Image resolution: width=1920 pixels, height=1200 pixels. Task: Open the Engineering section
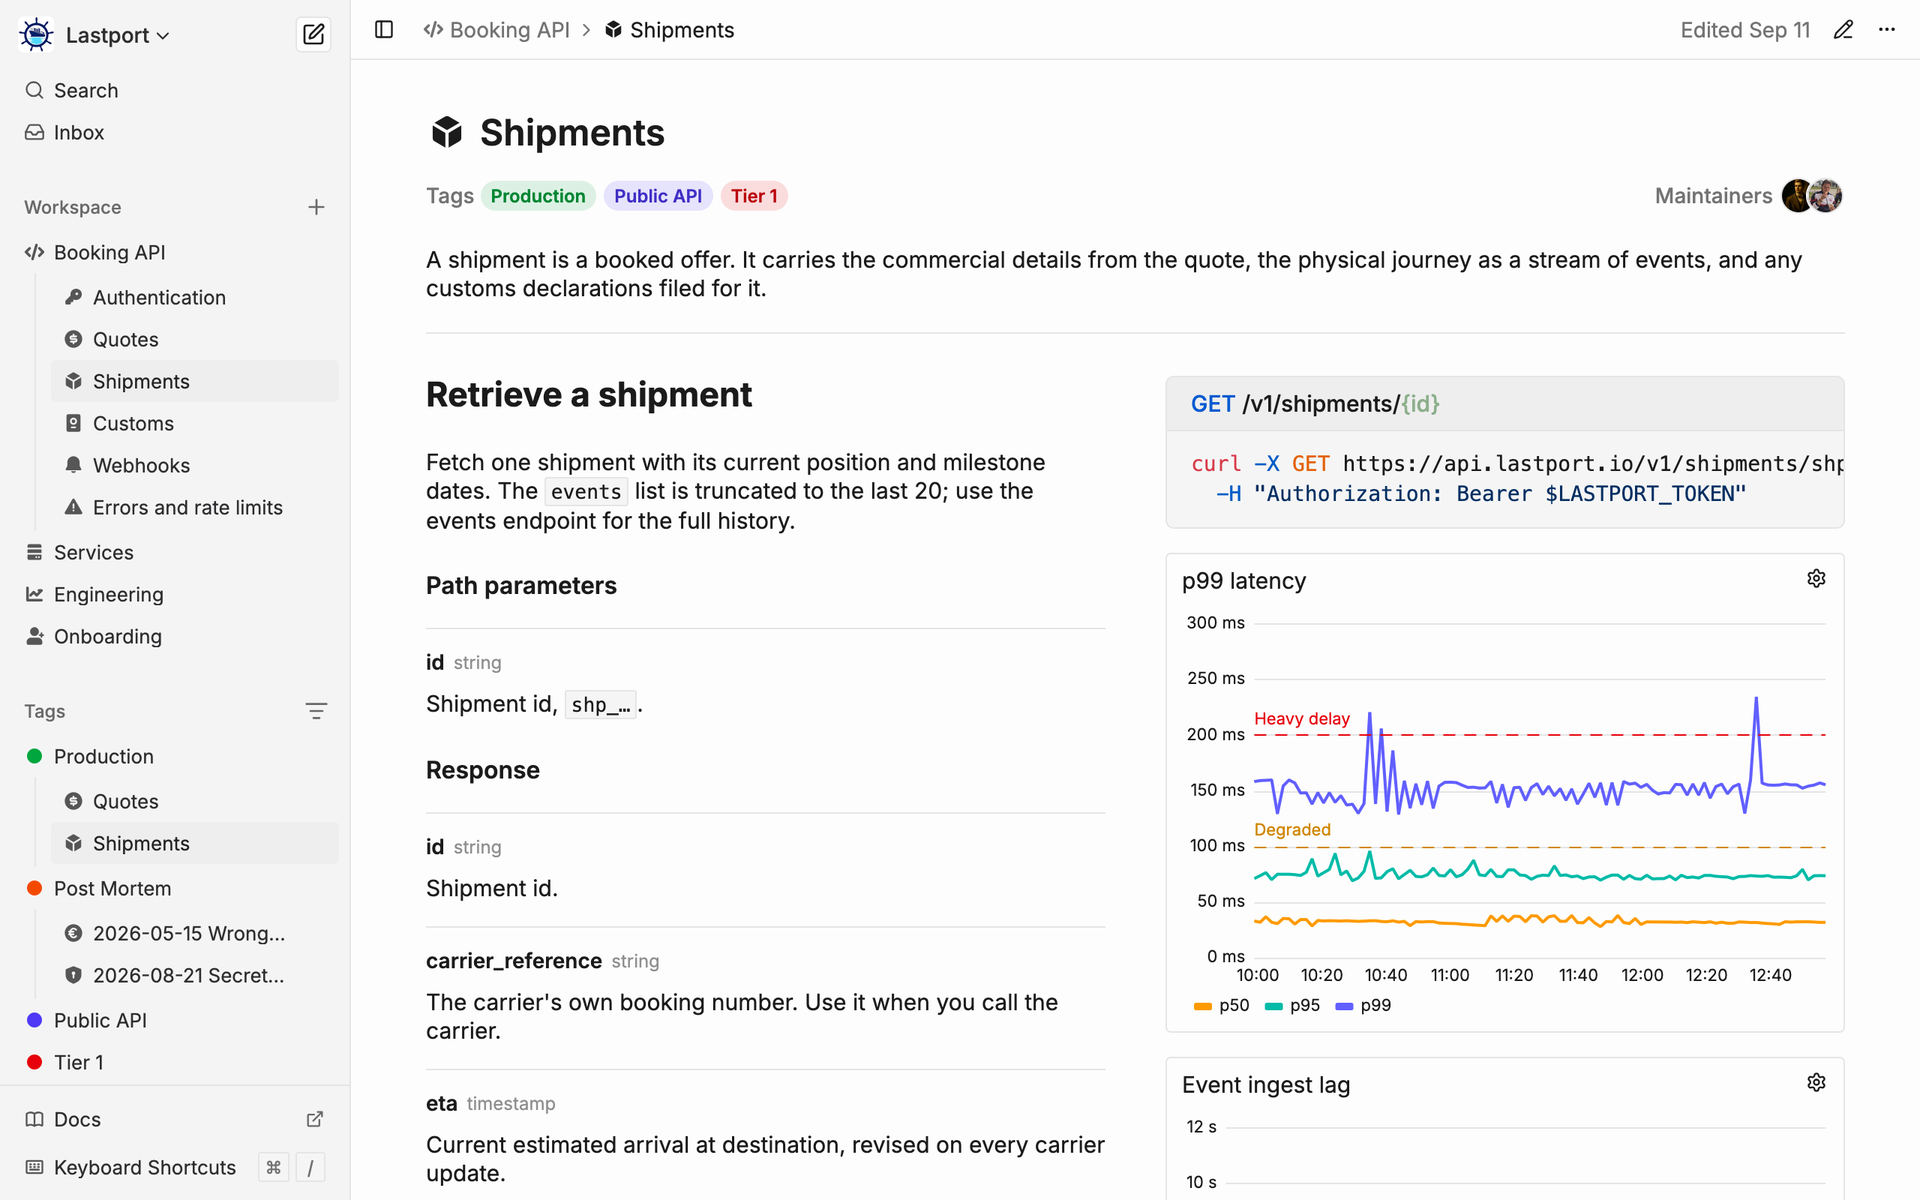point(175,594)
